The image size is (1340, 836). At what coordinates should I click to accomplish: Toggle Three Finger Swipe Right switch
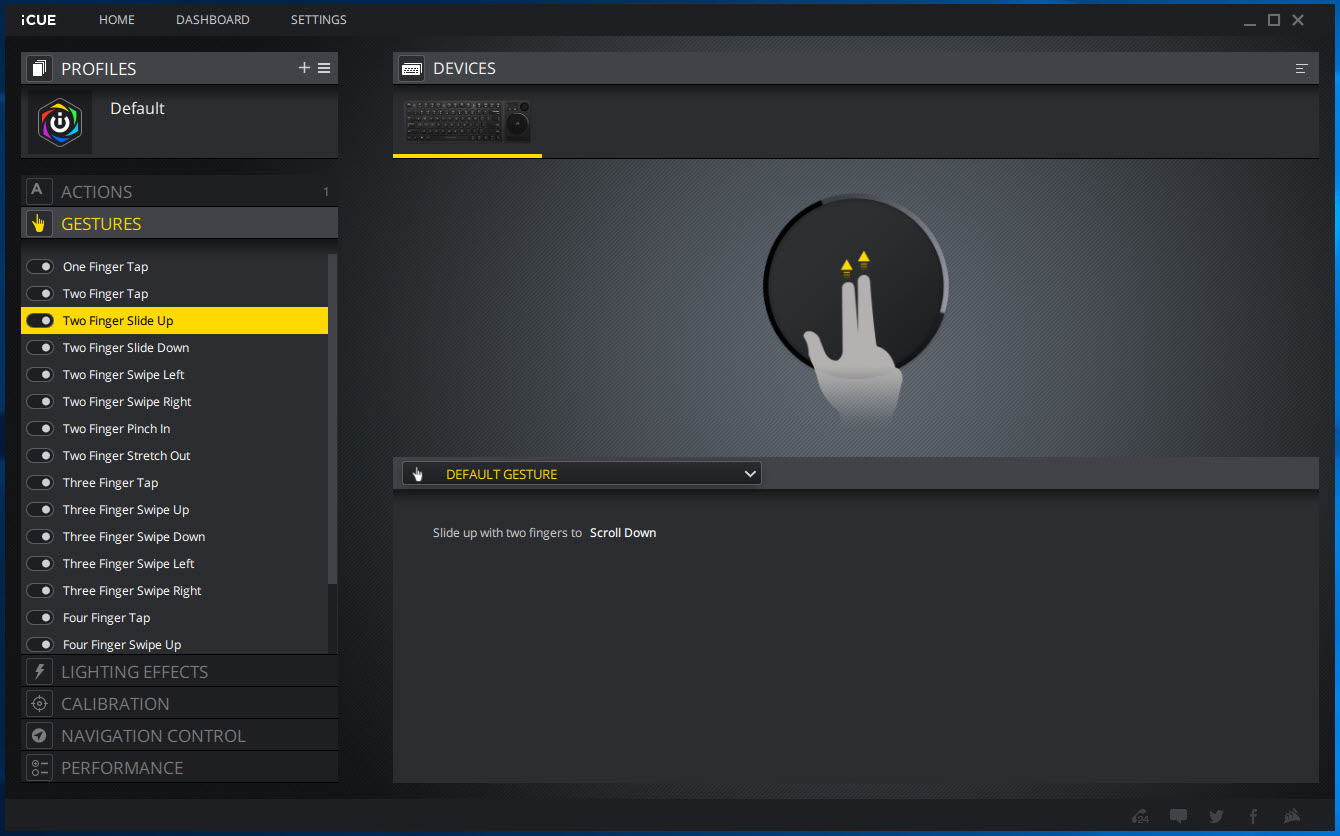click(x=40, y=591)
